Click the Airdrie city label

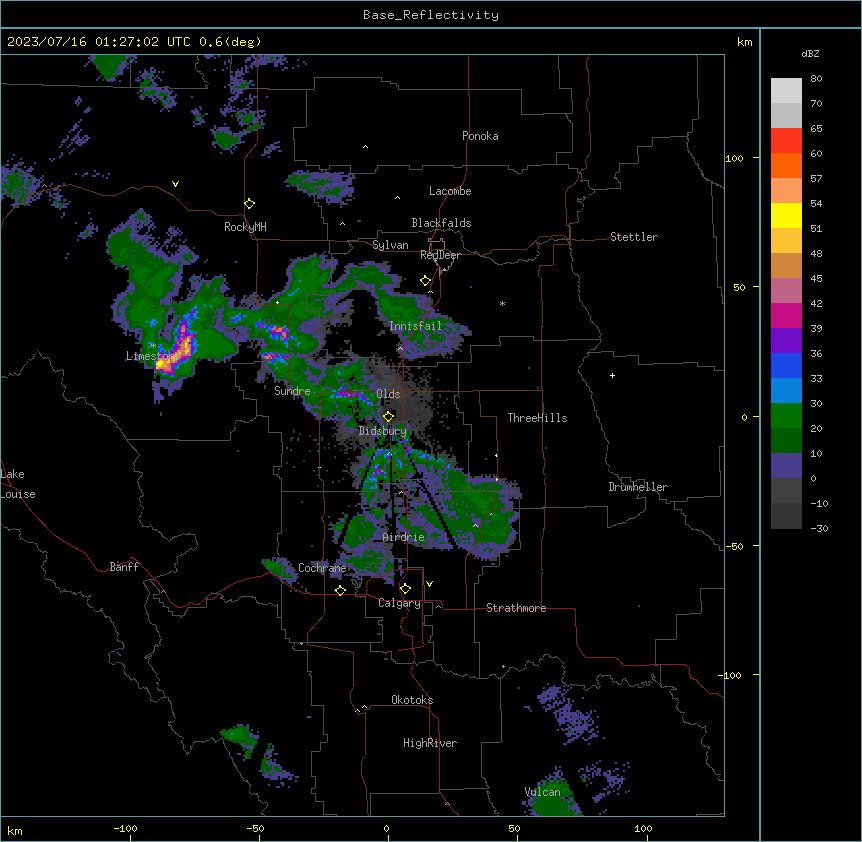click(403, 537)
